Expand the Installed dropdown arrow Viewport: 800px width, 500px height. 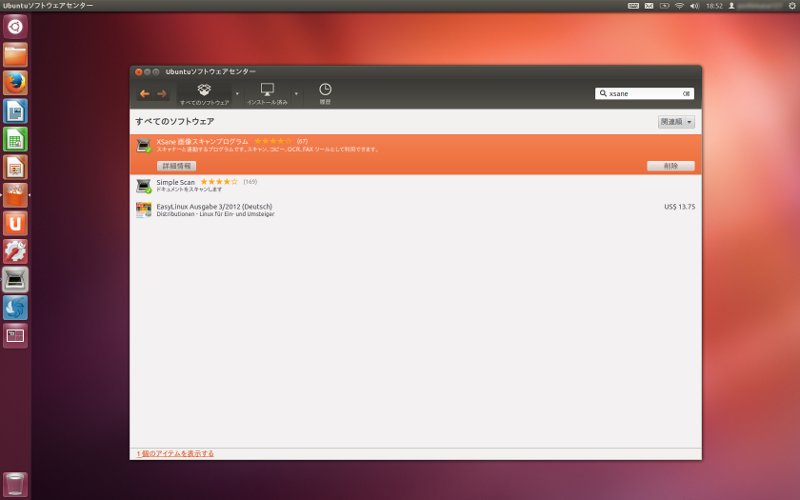[296, 93]
